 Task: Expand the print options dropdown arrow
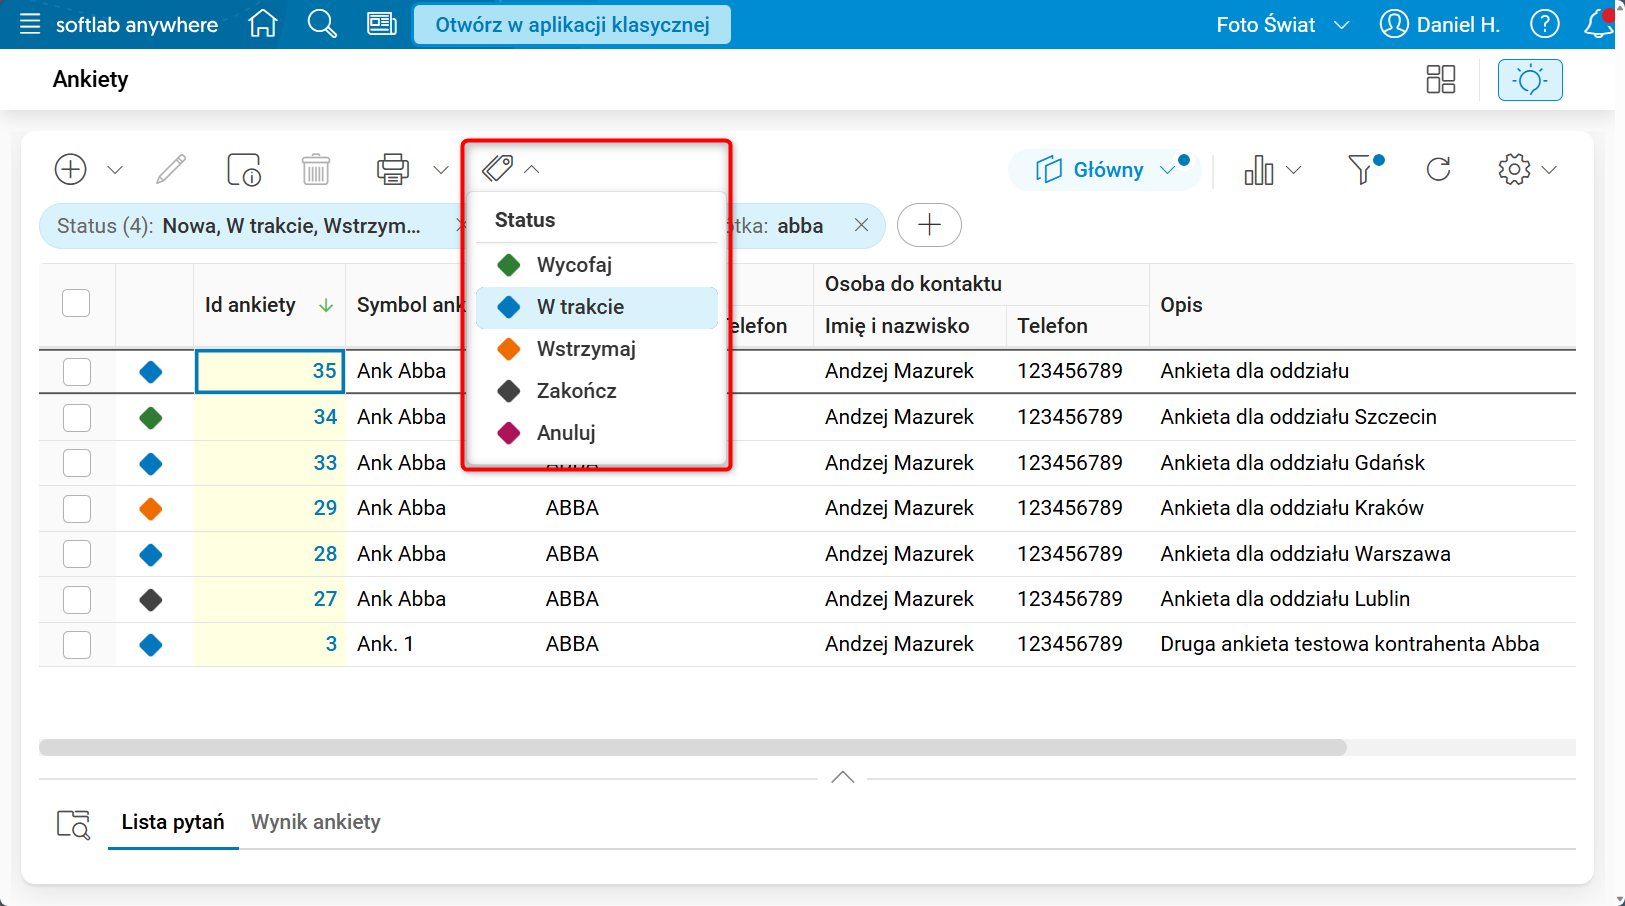tap(441, 170)
